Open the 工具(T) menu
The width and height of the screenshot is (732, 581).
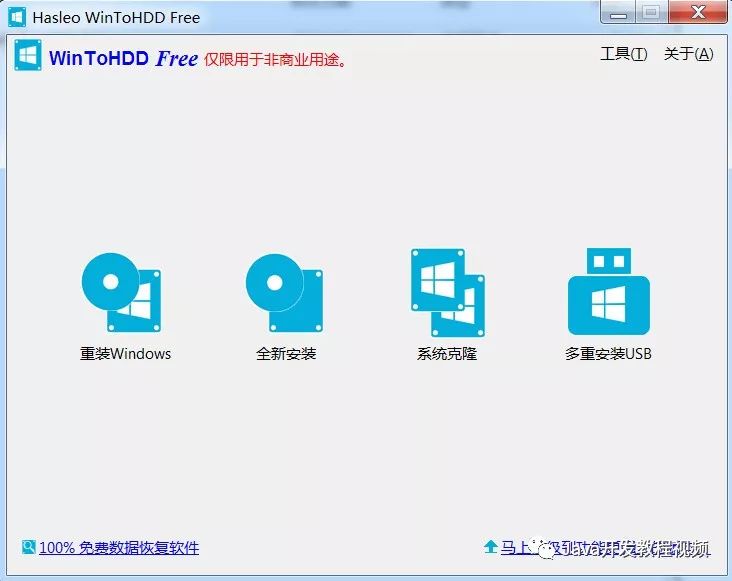(624, 54)
